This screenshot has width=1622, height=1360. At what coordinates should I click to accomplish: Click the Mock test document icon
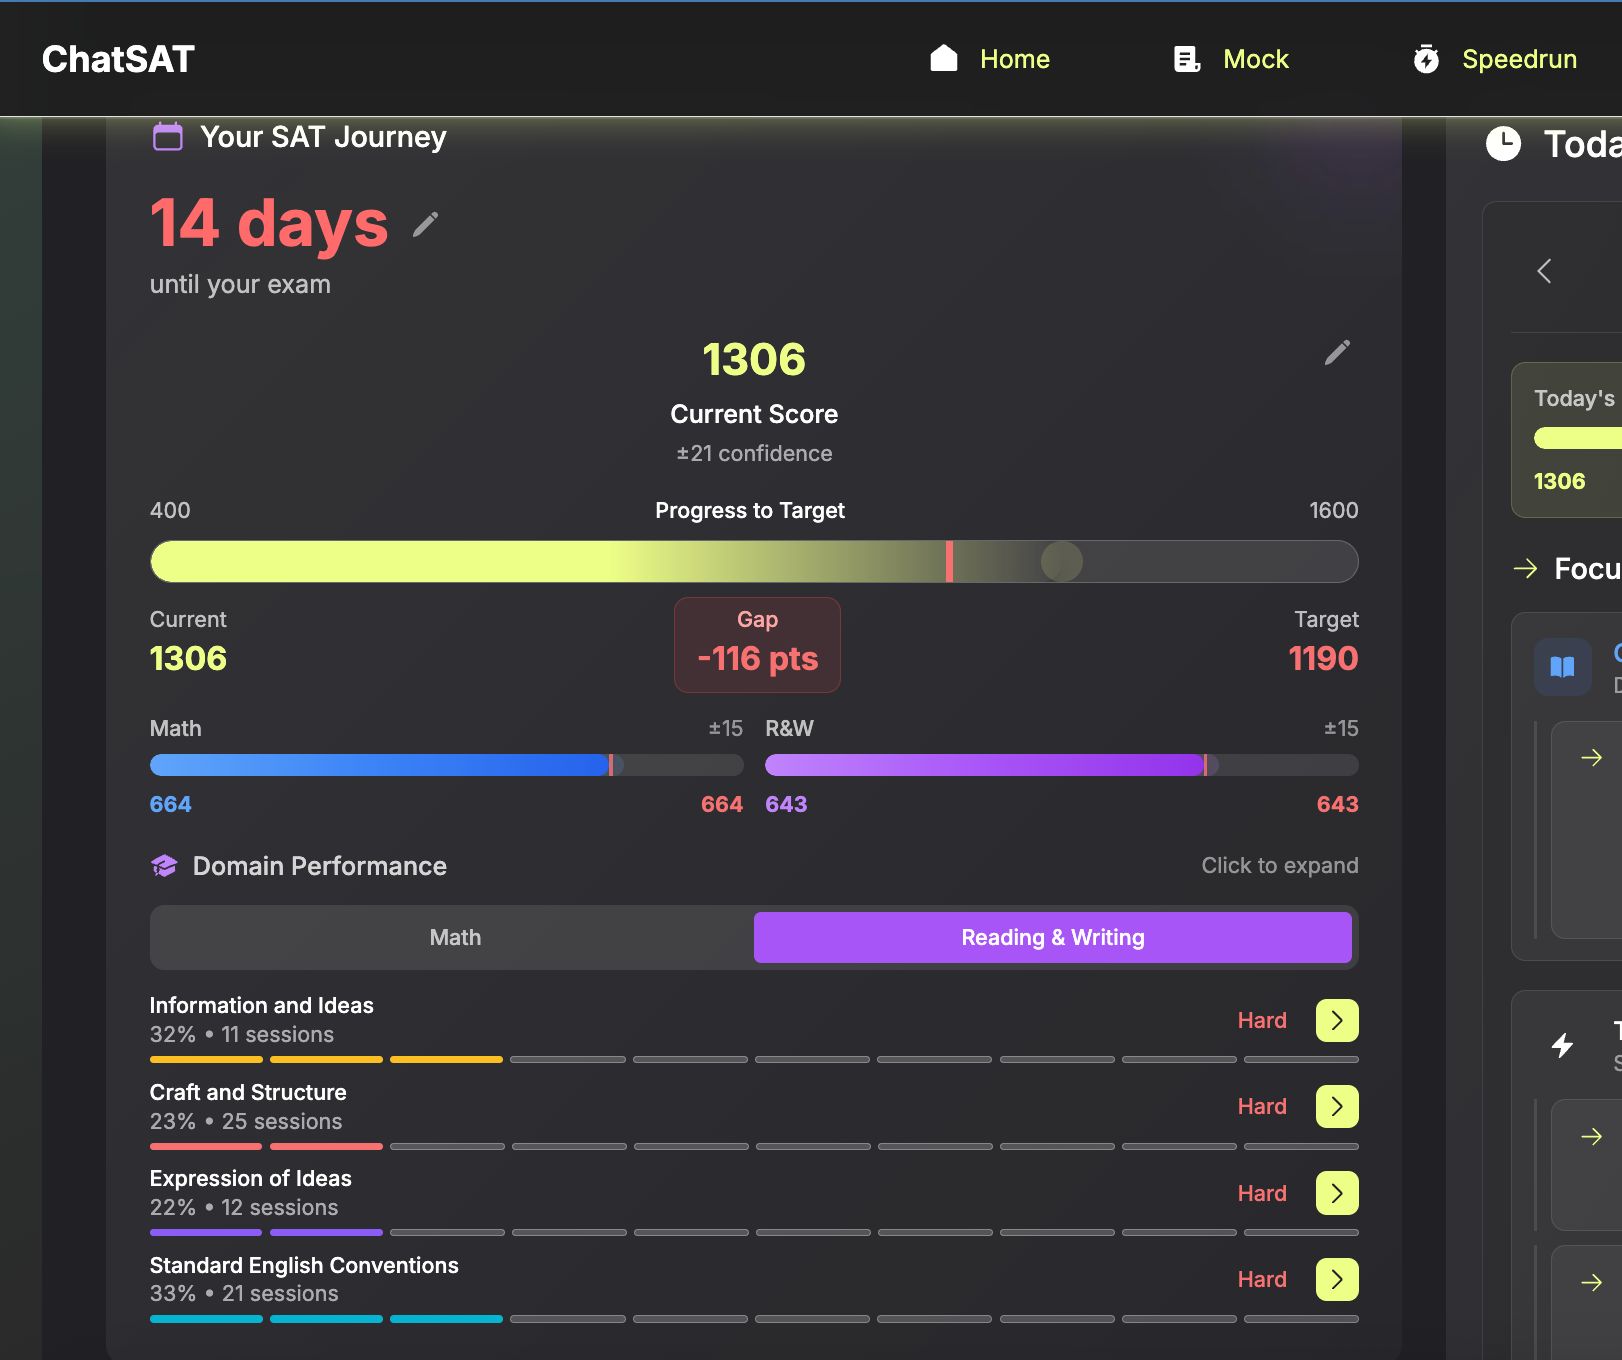(1186, 59)
